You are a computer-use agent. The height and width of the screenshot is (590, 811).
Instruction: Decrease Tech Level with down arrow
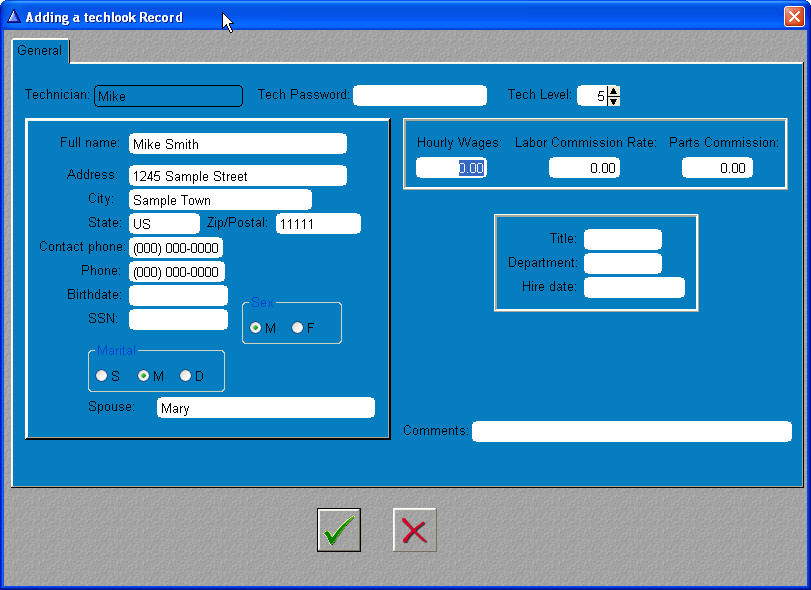click(614, 101)
